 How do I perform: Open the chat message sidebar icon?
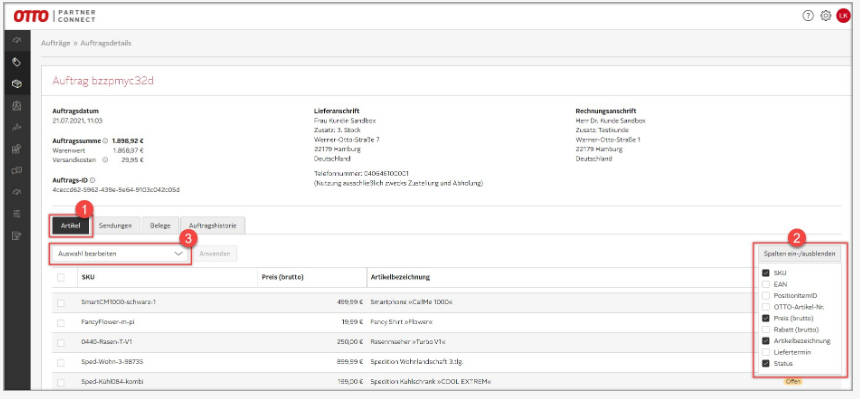coord(16,170)
